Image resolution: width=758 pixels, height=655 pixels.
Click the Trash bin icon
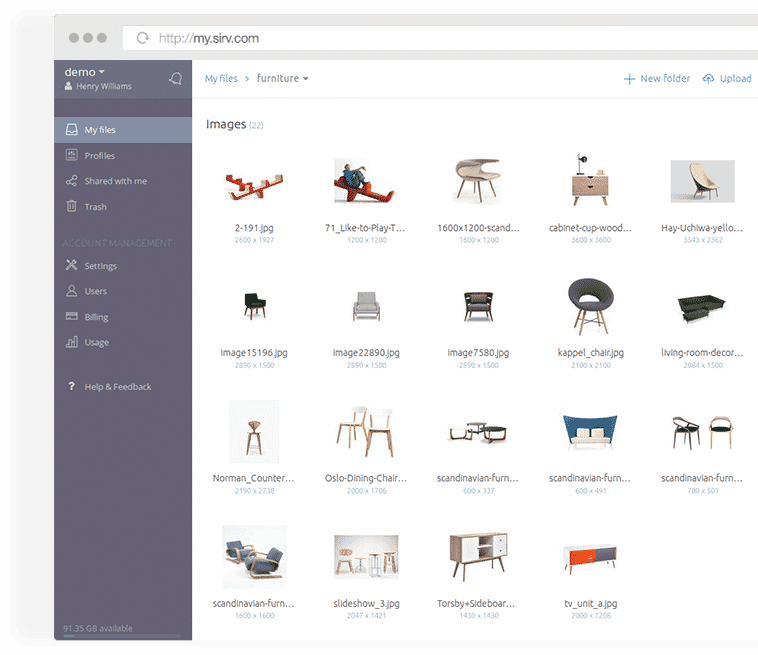click(x=71, y=206)
